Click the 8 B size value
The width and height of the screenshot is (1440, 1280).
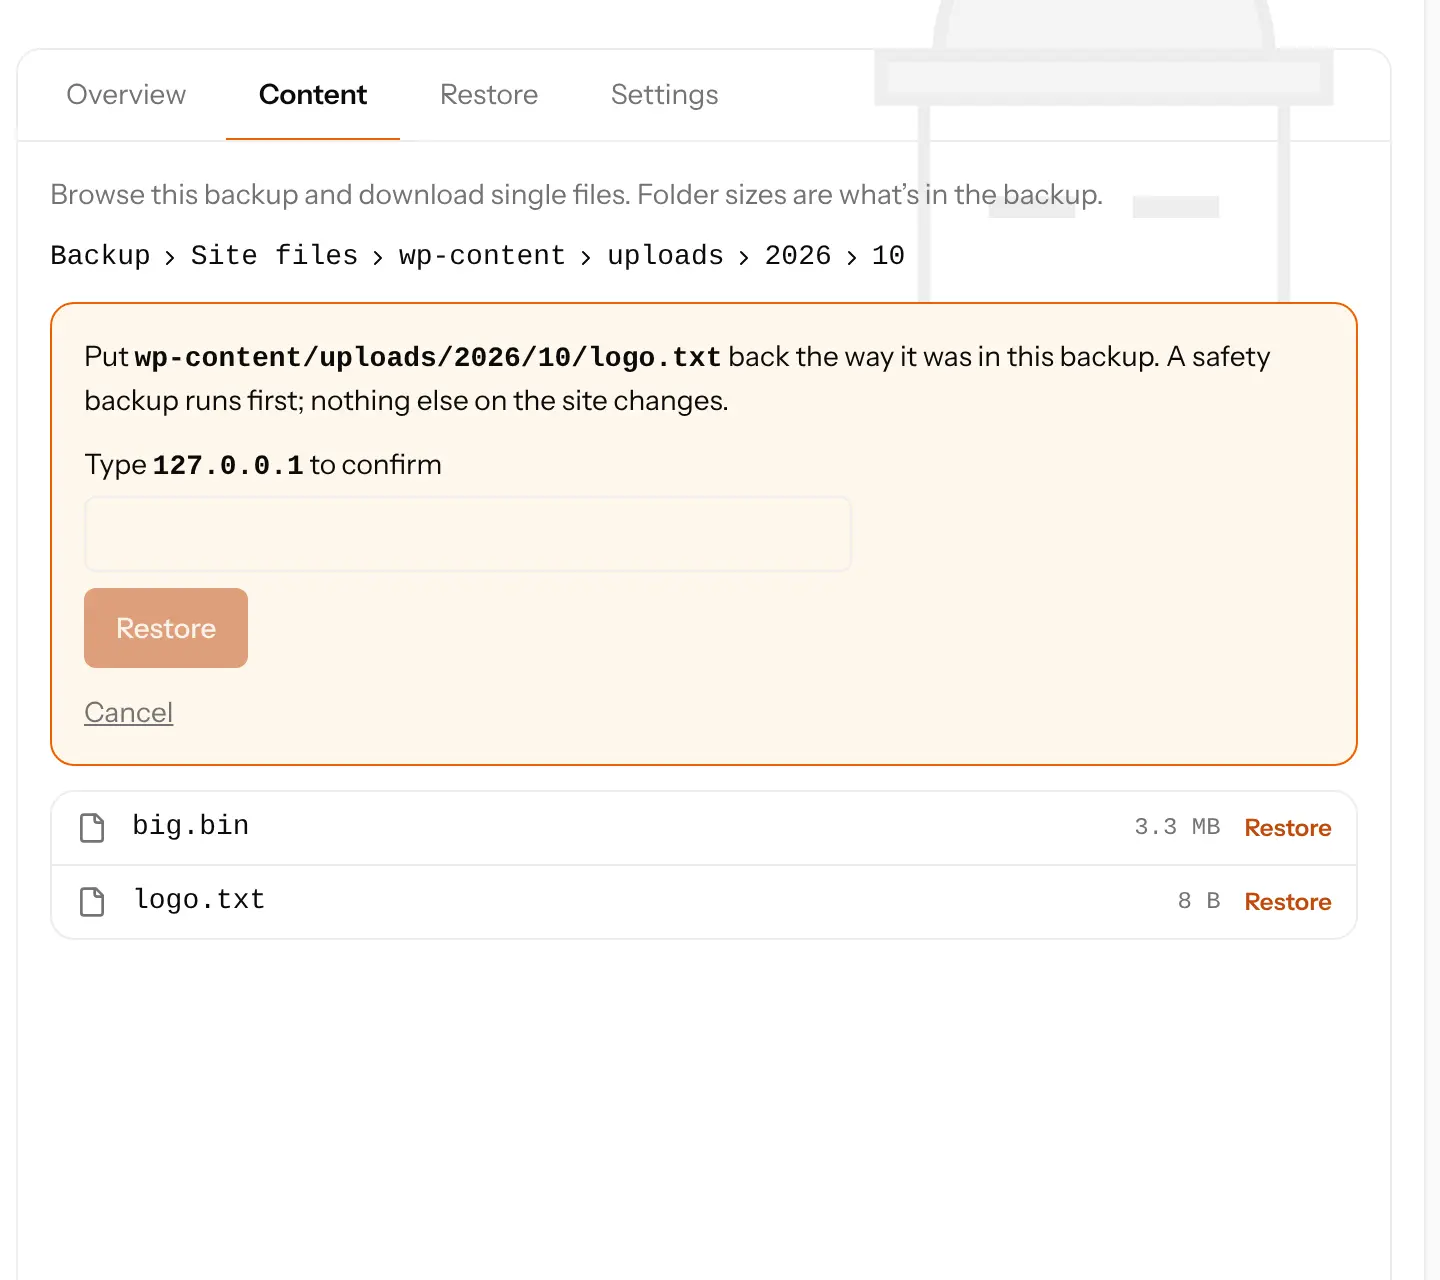1199,901
